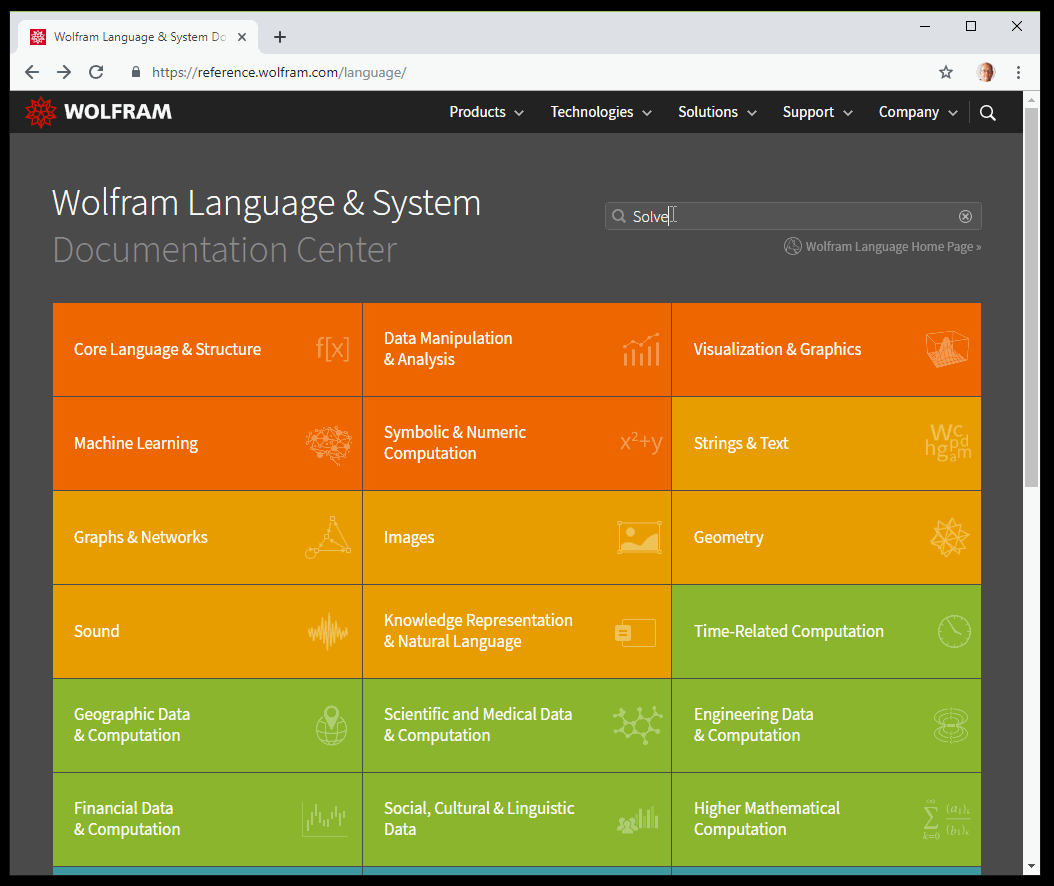1054x886 pixels.
Task: Bookmark this page with the star icon
Action: pos(946,72)
